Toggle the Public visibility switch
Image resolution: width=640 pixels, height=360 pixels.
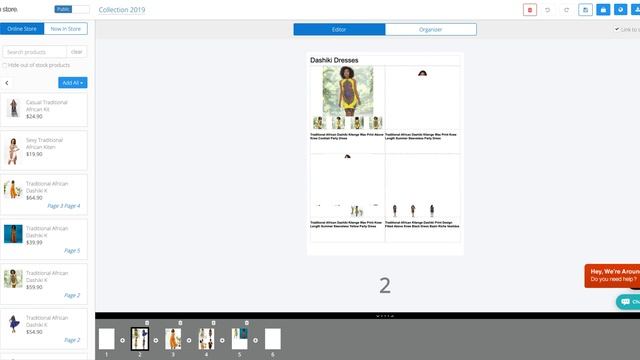click(x=72, y=9)
